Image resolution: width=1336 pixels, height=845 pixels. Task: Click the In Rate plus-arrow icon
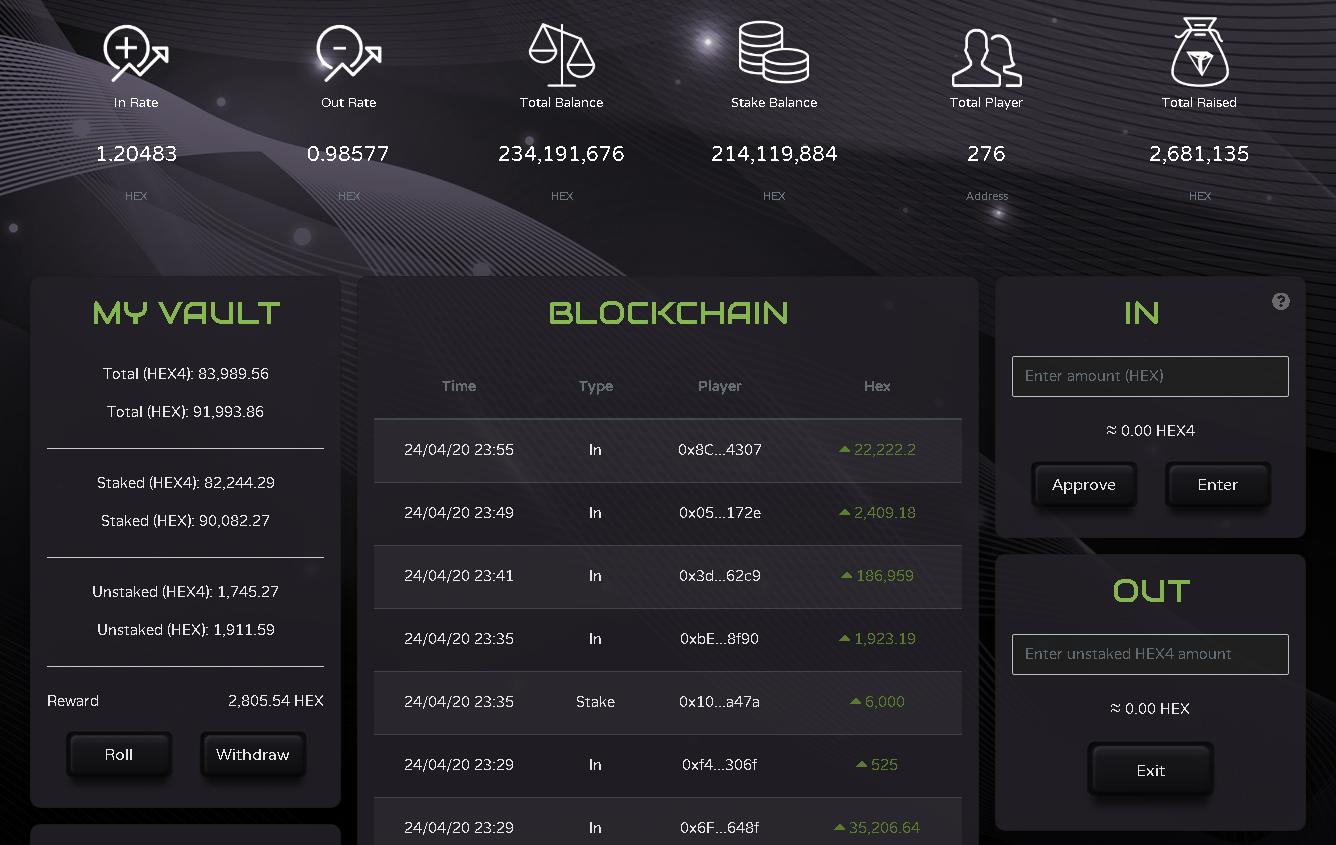coord(136,54)
